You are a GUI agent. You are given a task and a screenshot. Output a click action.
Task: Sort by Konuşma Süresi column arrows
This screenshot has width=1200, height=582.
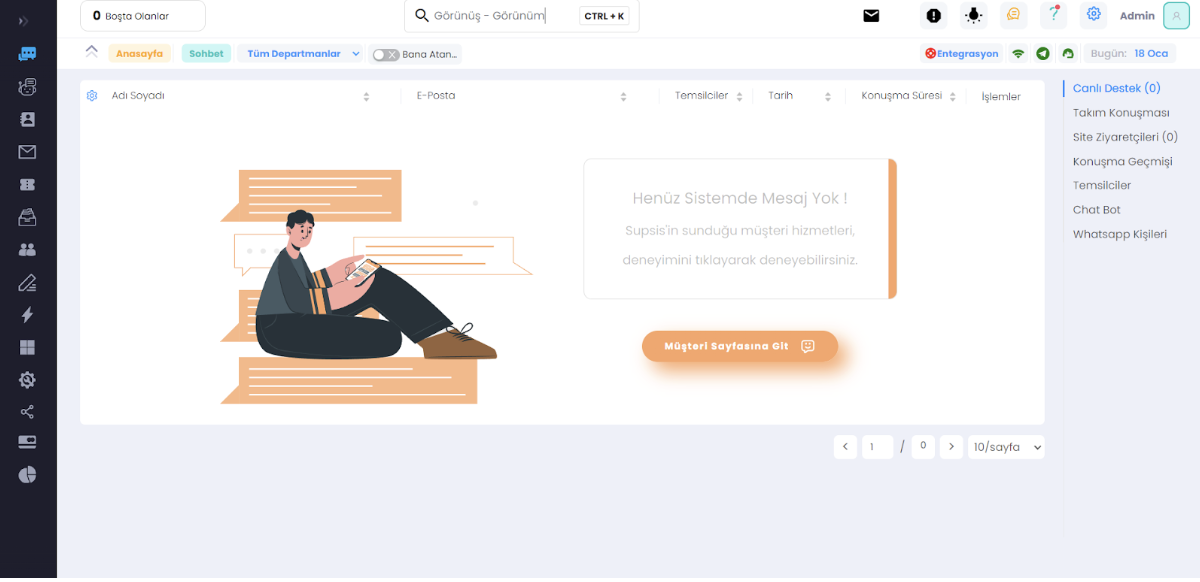pos(953,97)
